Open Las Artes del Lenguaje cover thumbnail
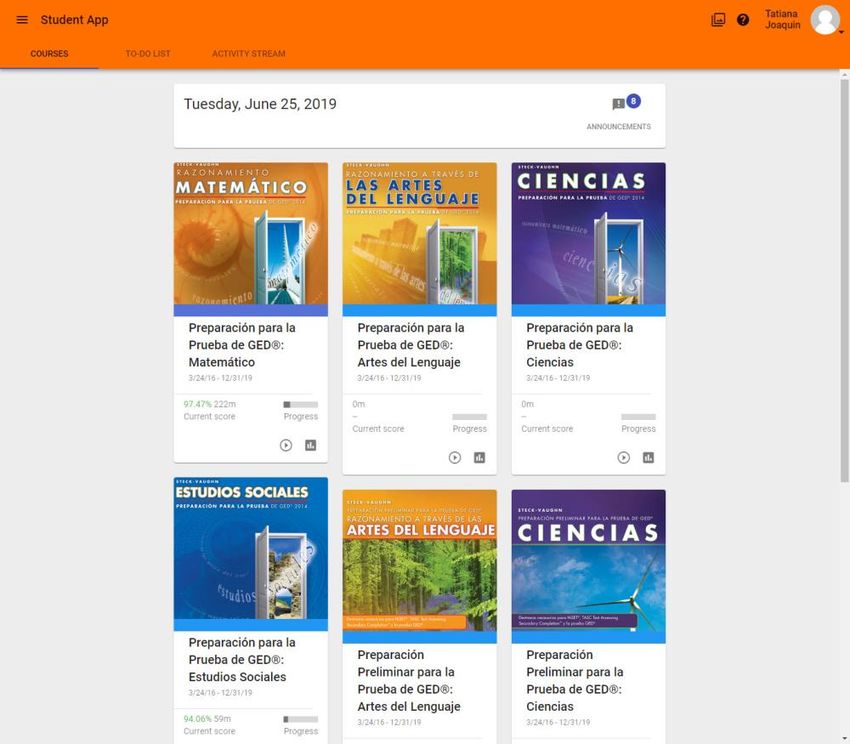 [x=420, y=234]
